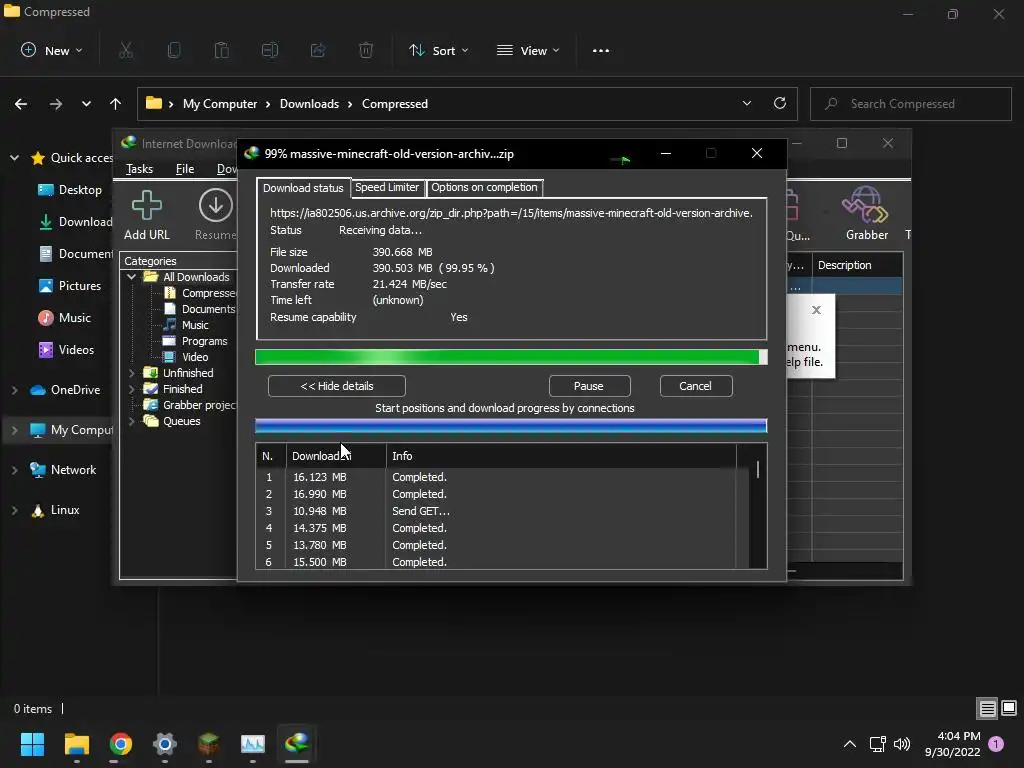The height and width of the screenshot is (768, 1024).
Task: Click the Paste icon in File Explorer toolbar
Action: [x=221, y=50]
